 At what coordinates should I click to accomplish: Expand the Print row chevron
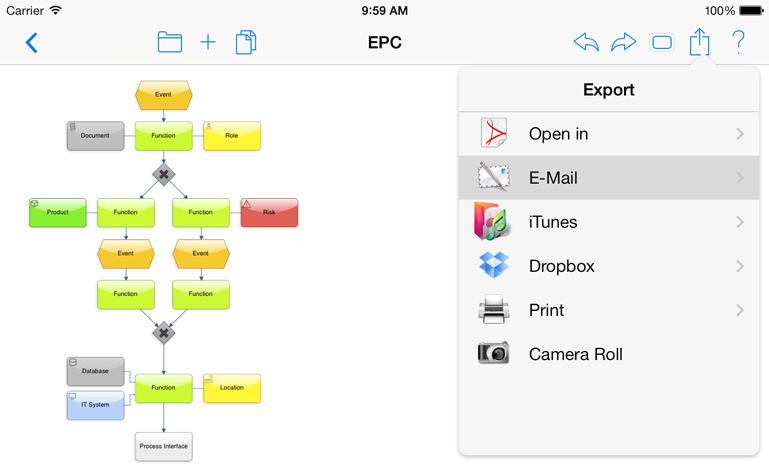click(x=740, y=310)
